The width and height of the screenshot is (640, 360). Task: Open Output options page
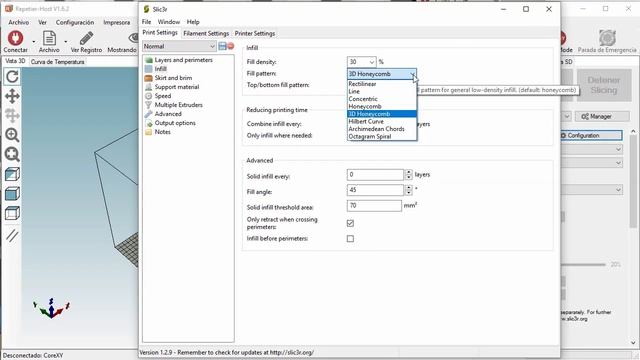[x=175, y=123]
